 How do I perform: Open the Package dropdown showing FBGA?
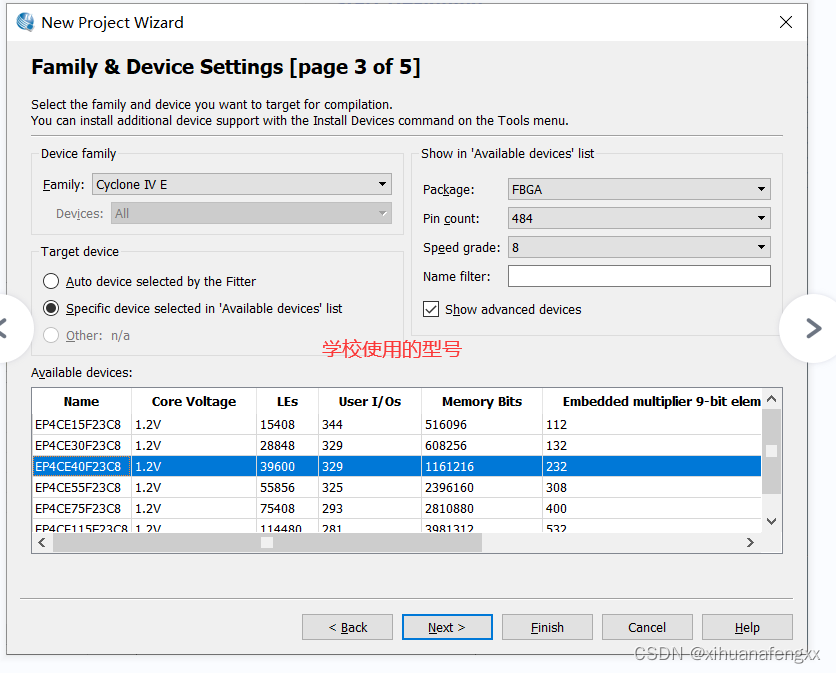click(x=639, y=189)
